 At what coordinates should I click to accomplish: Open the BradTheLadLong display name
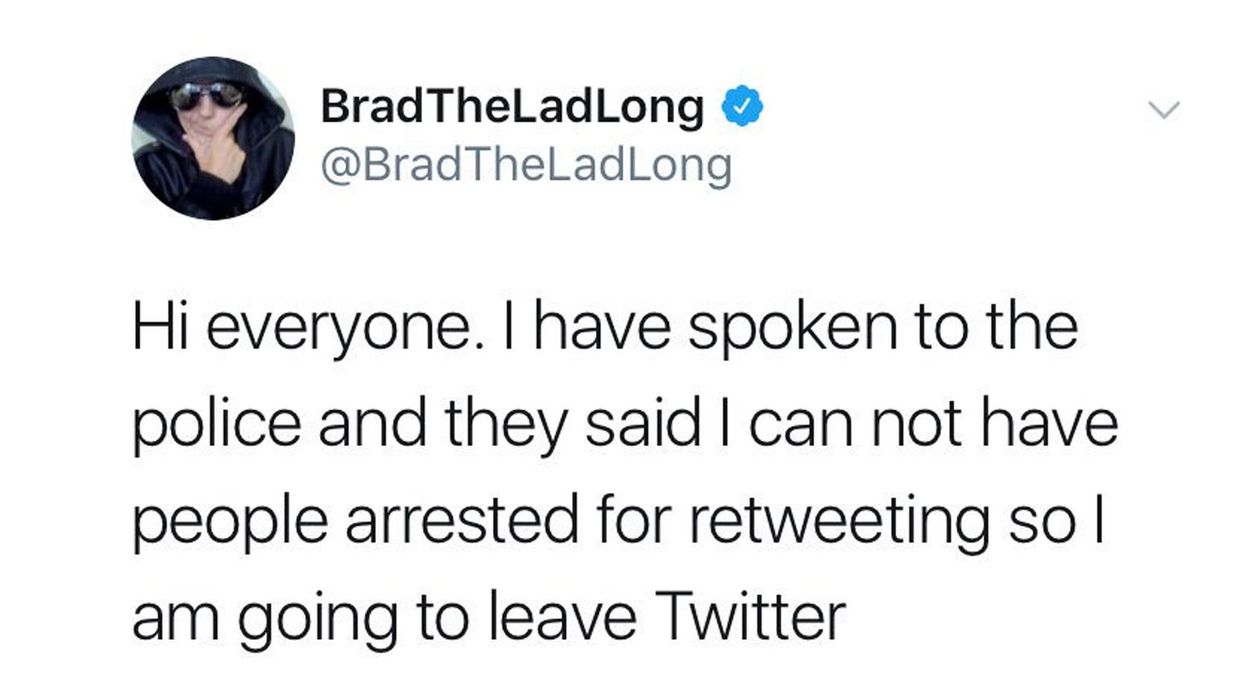click(510, 104)
